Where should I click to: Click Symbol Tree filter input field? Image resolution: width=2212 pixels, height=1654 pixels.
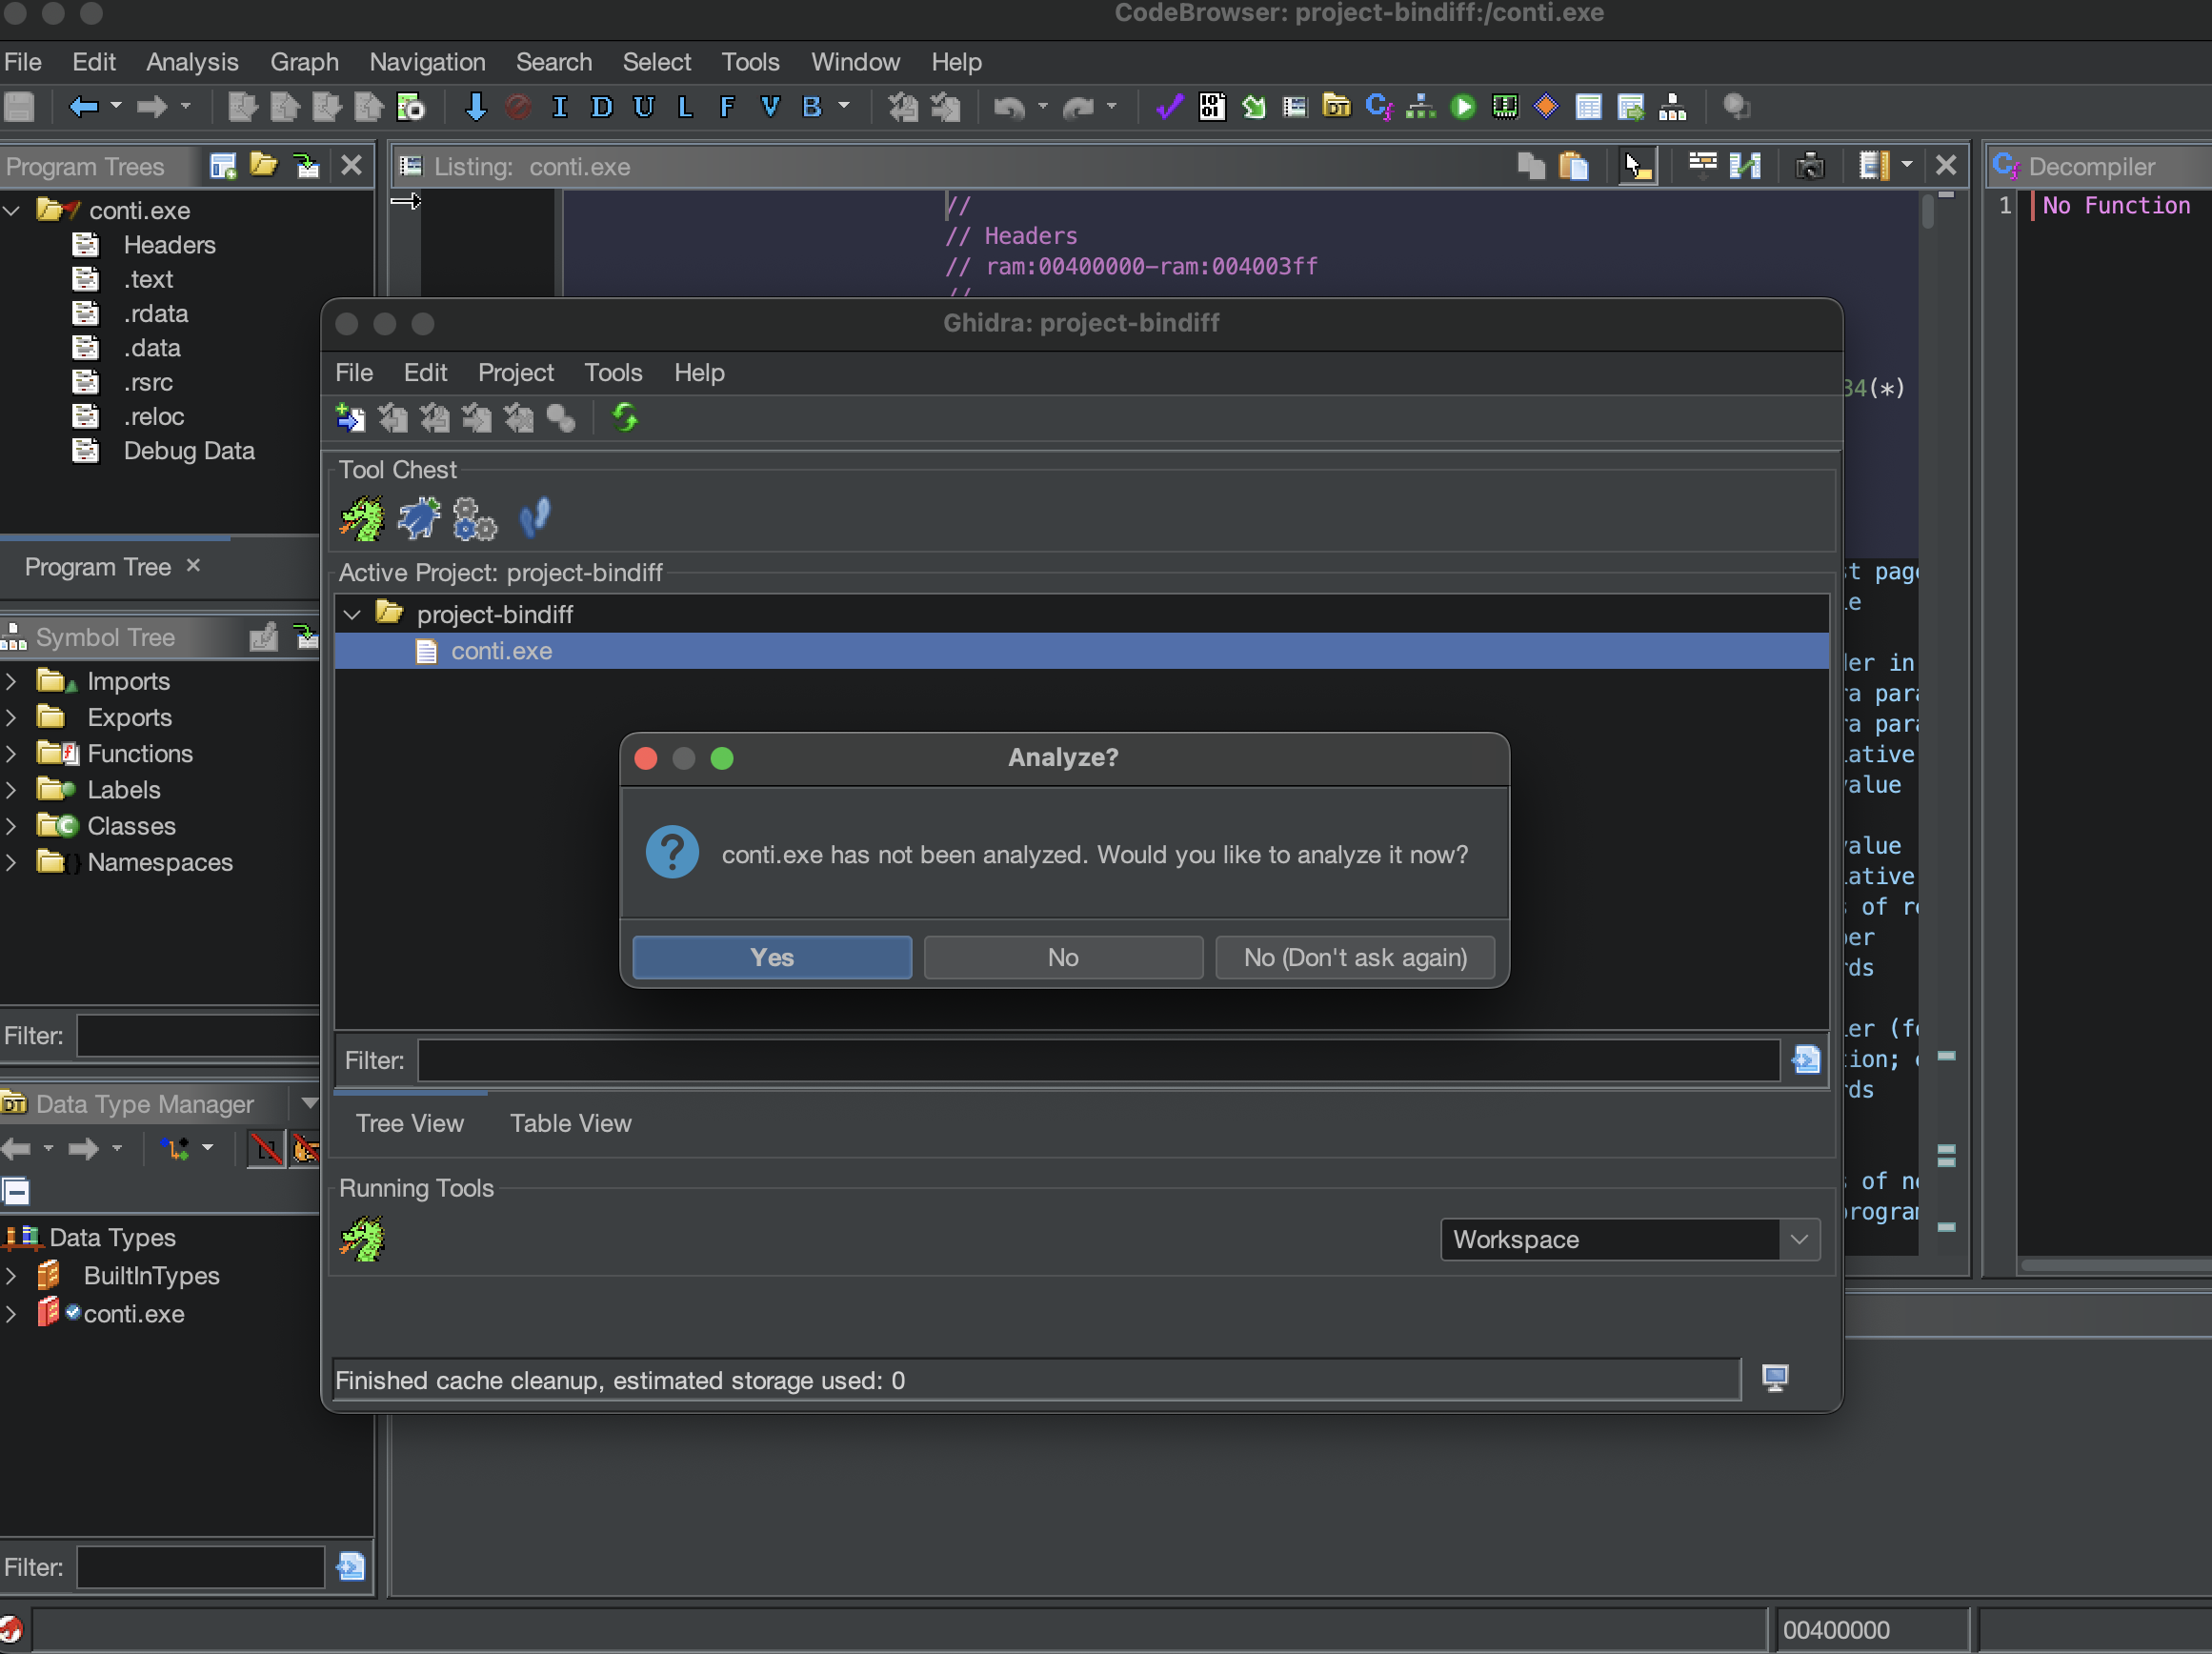click(198, 1035)
